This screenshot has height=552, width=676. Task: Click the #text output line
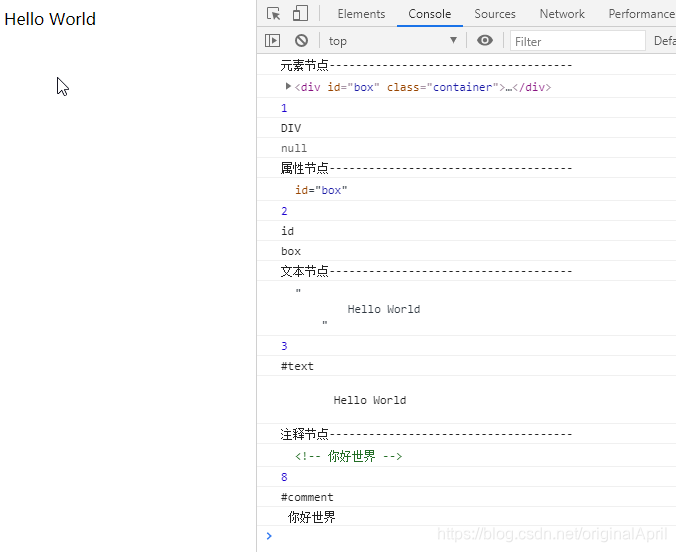click(297, 366)
